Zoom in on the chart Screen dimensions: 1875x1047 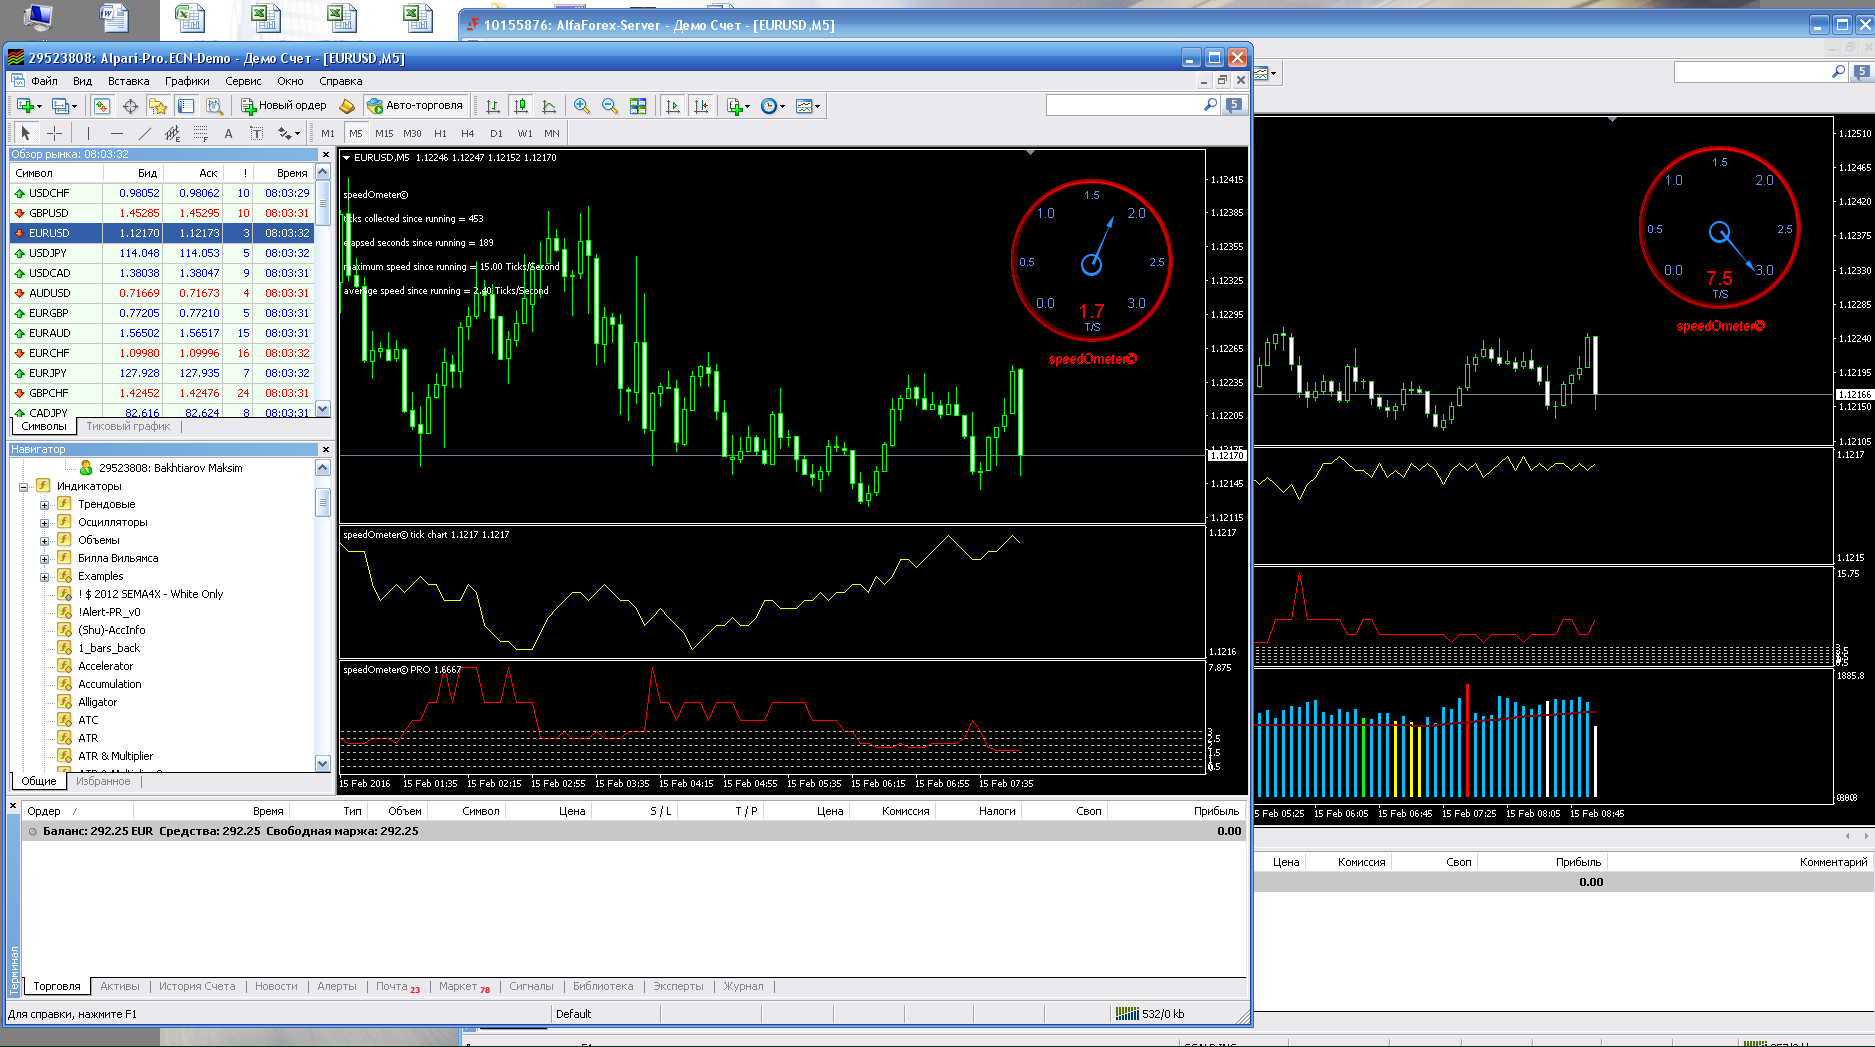[582, 106]
